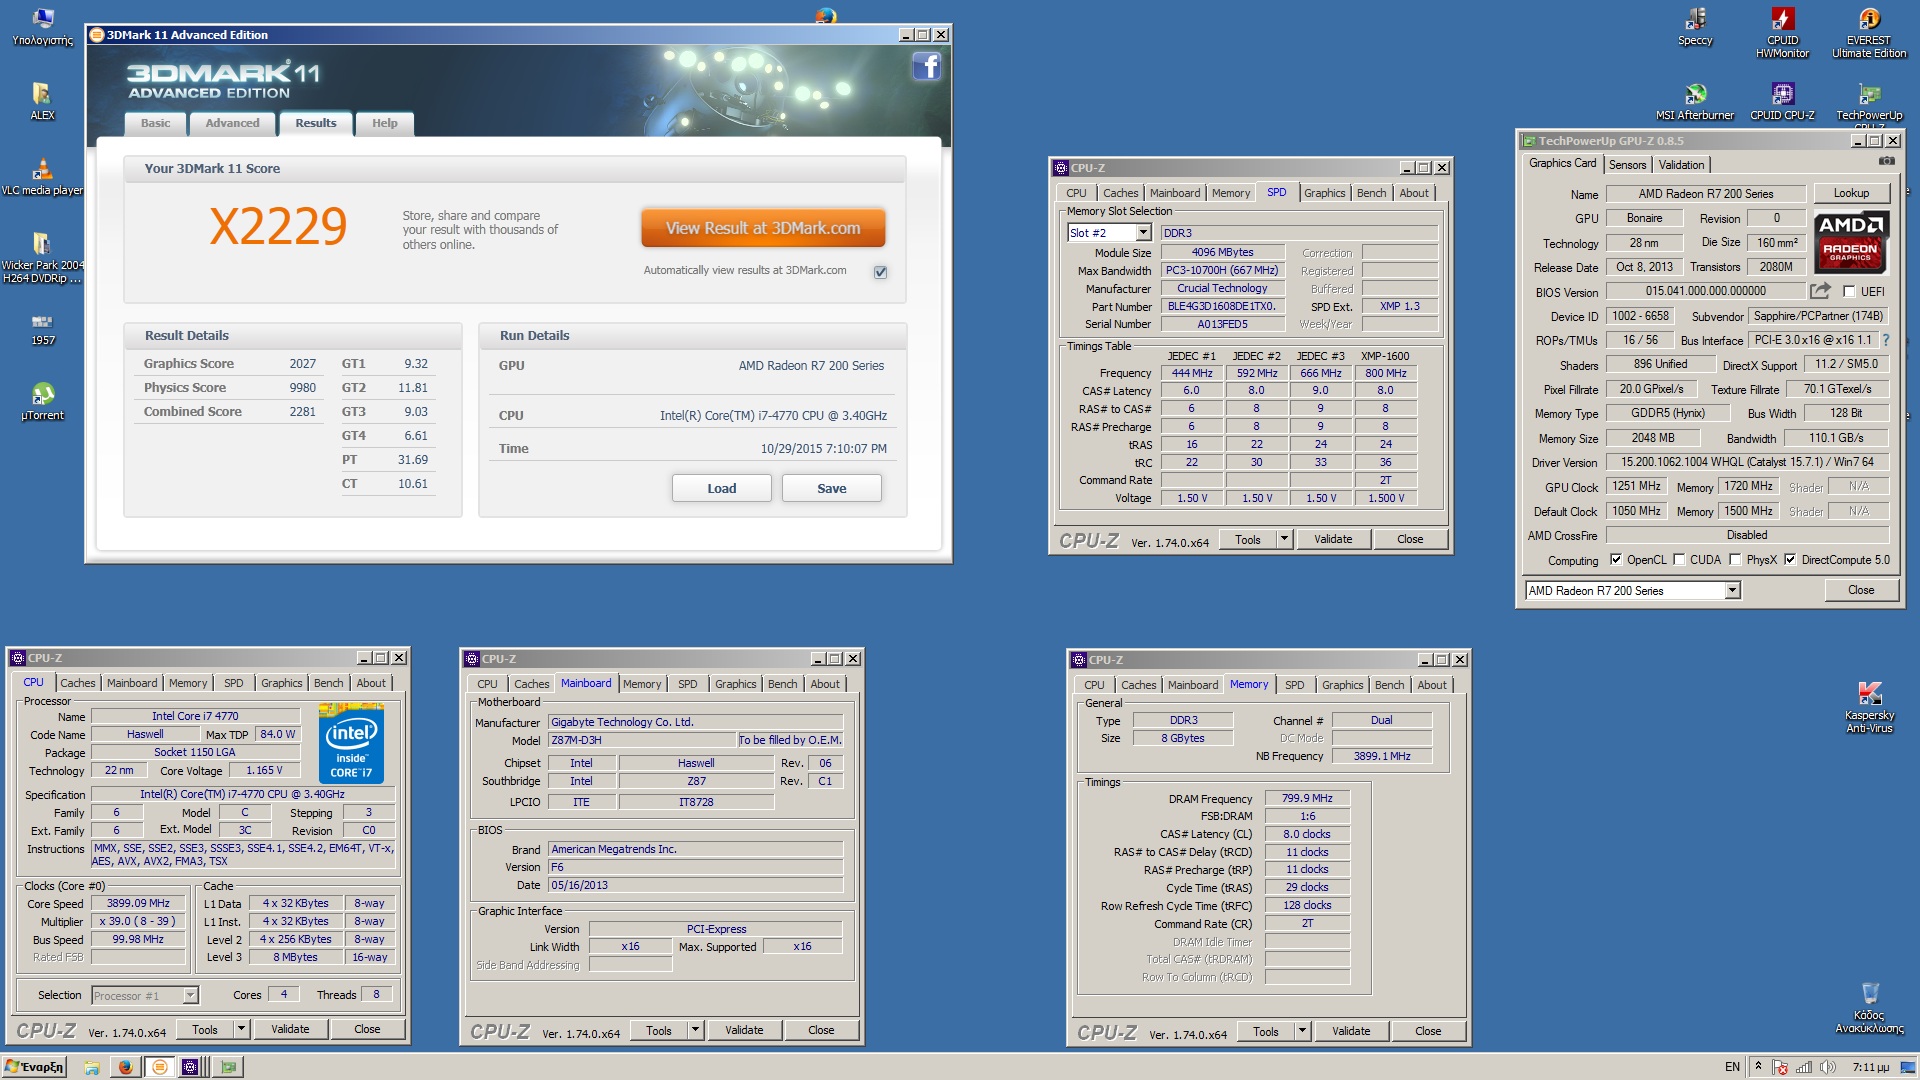Image resolution: width=1920 pixels, height=1080 pixels.
Task: Click Validate in the CPU-Z Memory window
Action: (1350, 1032)
